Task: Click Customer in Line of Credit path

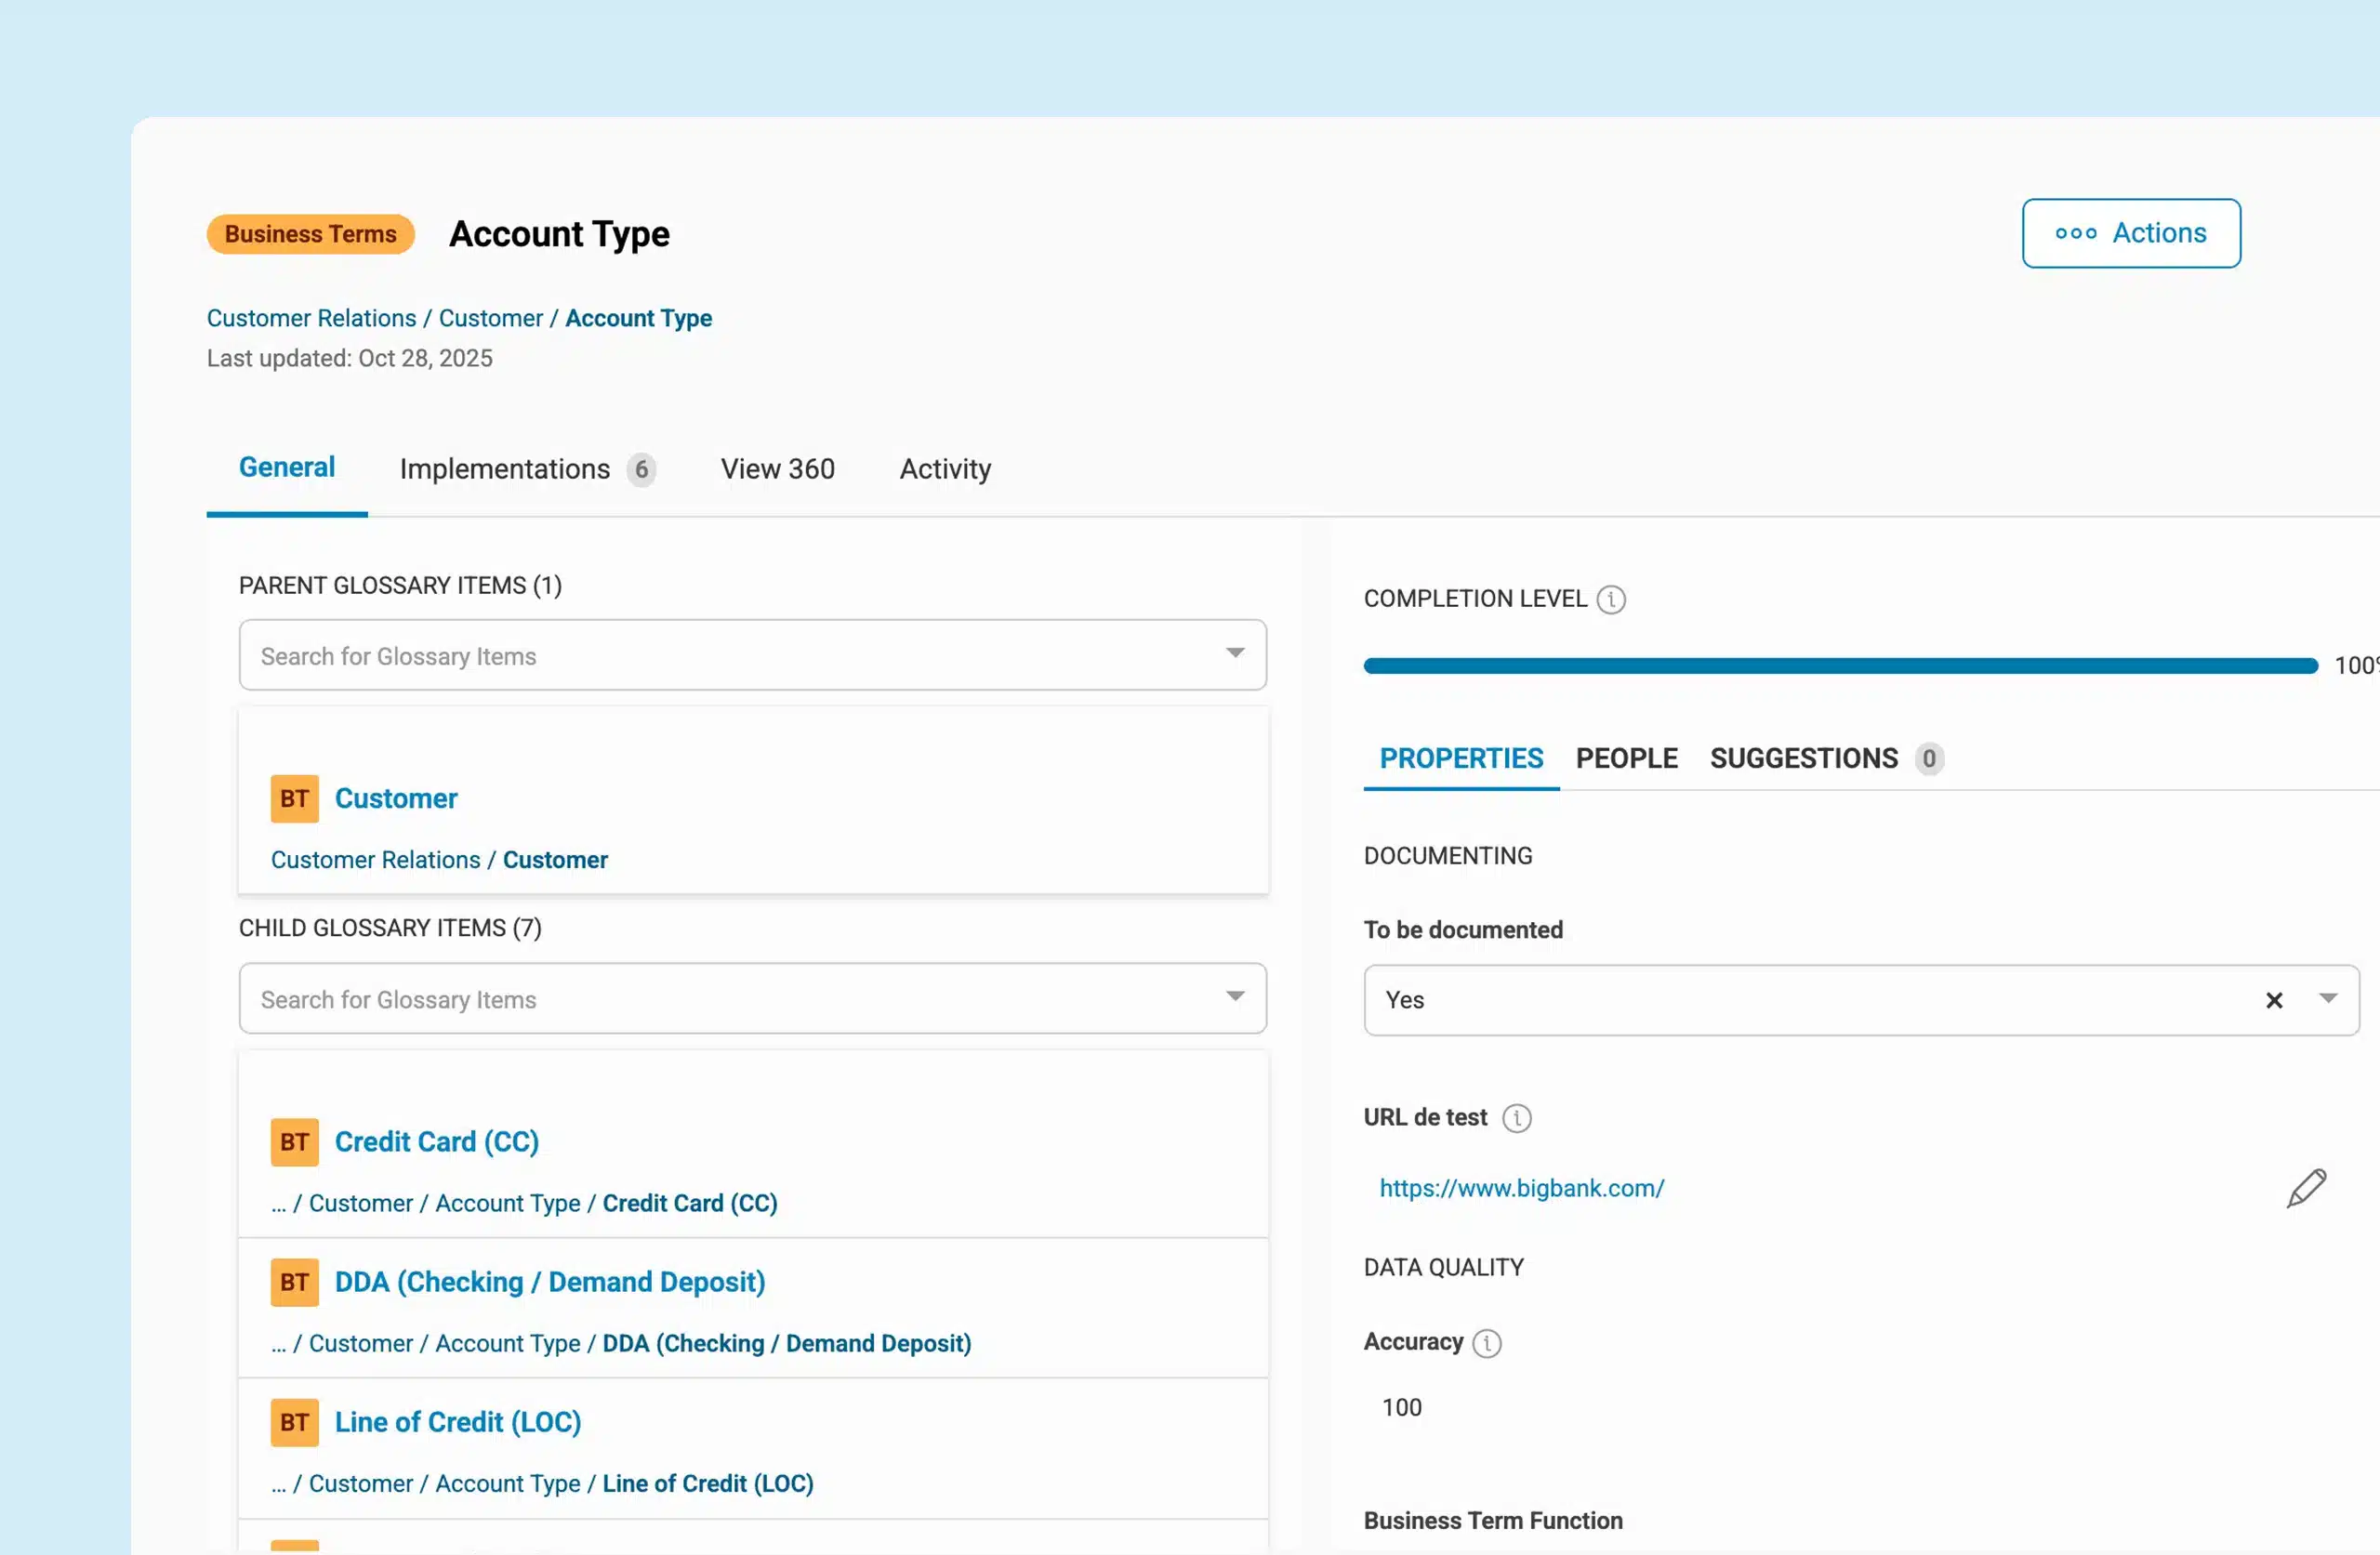Action: click(360, 1483)
